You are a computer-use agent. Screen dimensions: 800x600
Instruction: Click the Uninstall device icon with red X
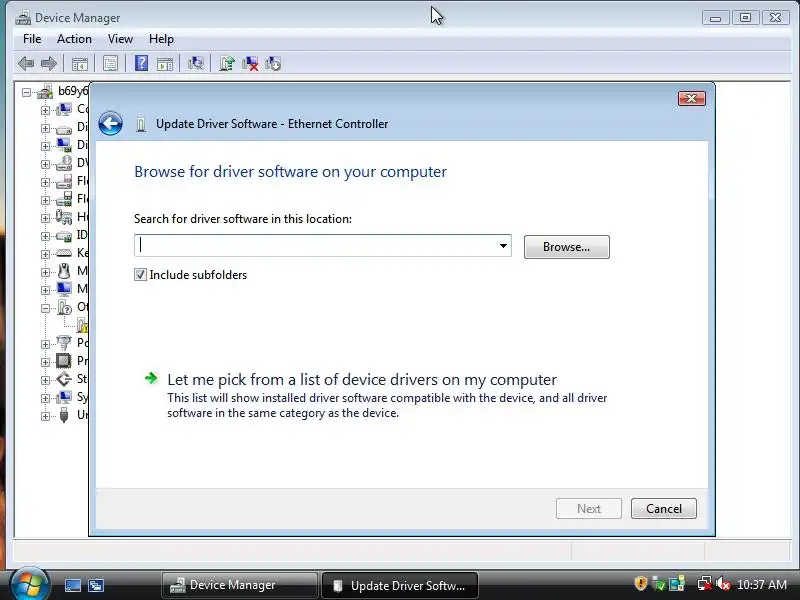[x=250, y=64]
